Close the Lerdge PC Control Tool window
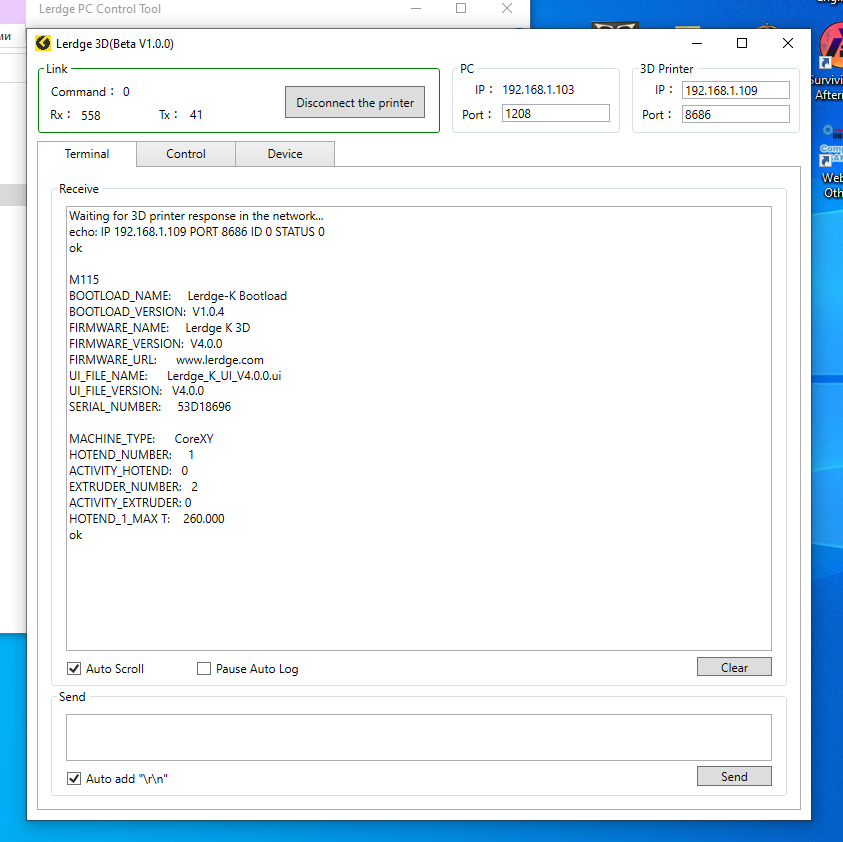The height and width of the screenshot is (842, 843). click(506, 8)
